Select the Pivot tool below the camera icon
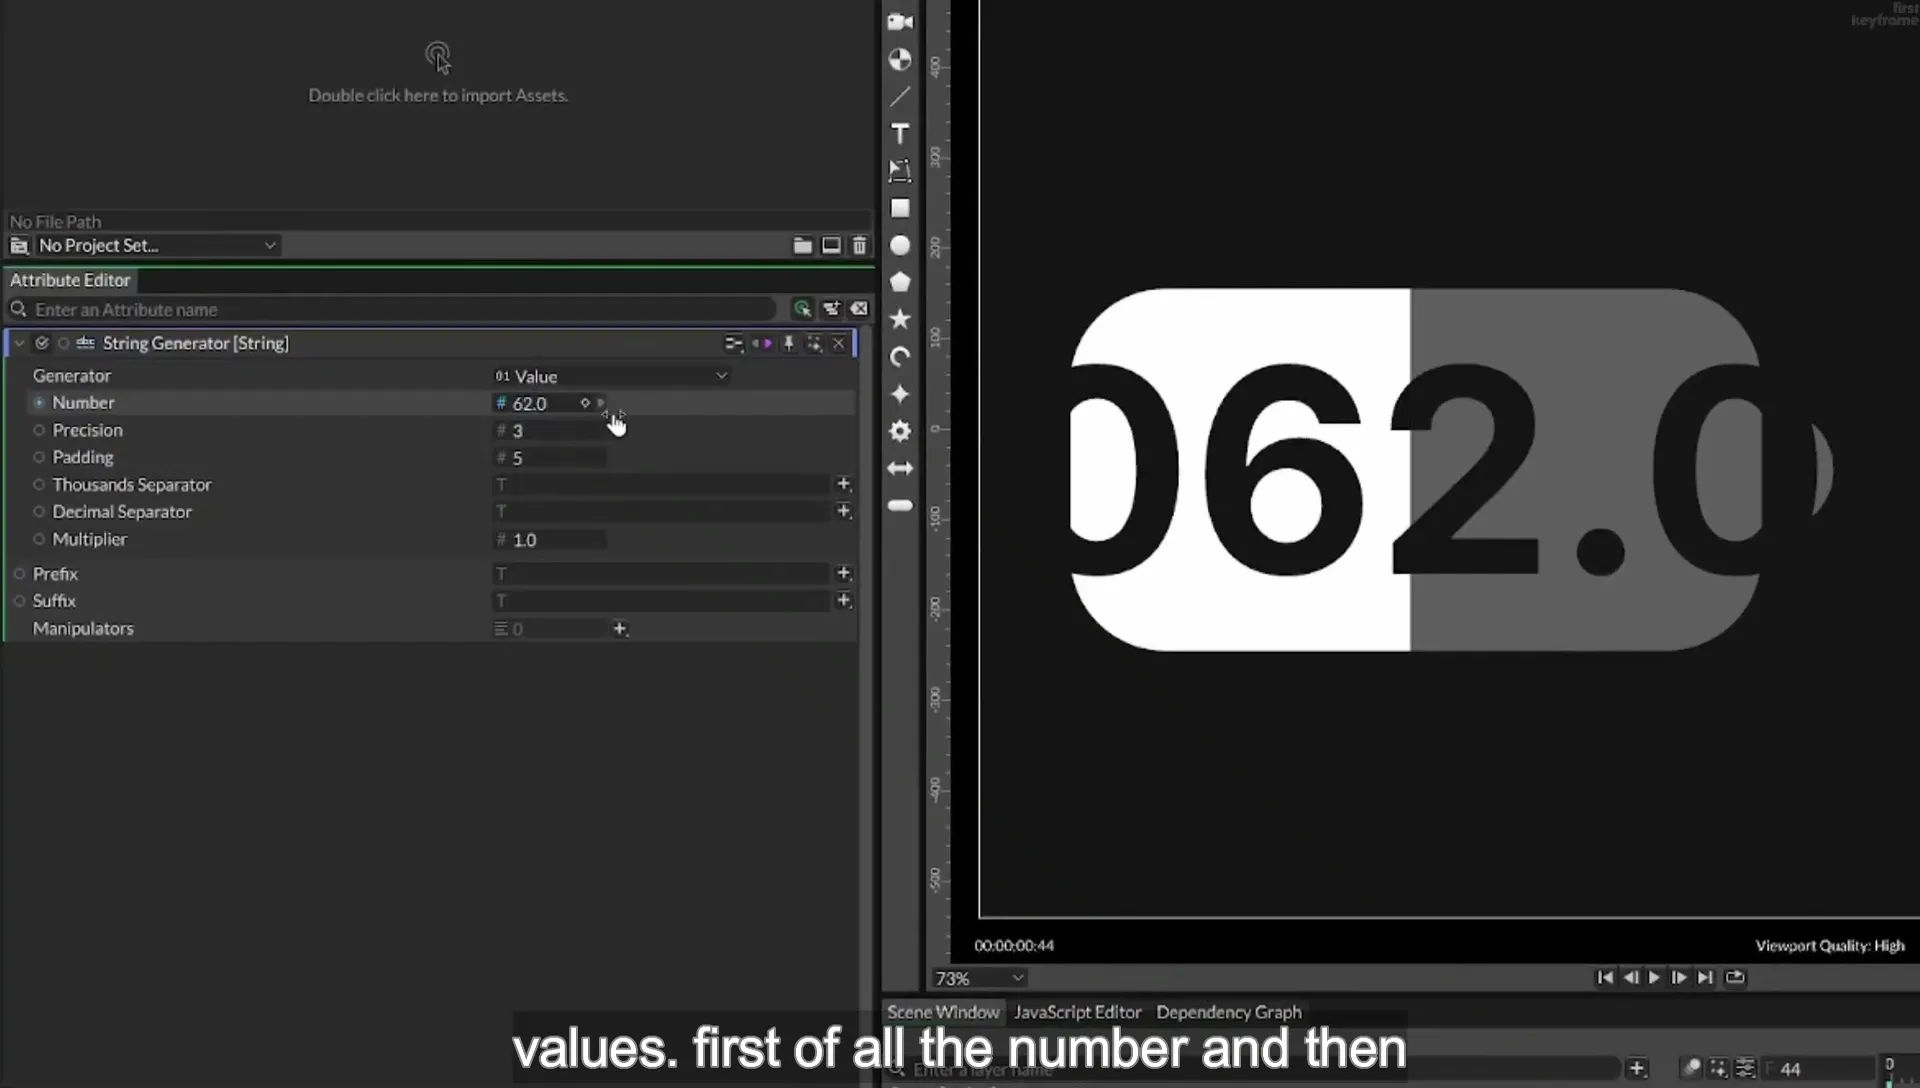 [x=900, y=59]
